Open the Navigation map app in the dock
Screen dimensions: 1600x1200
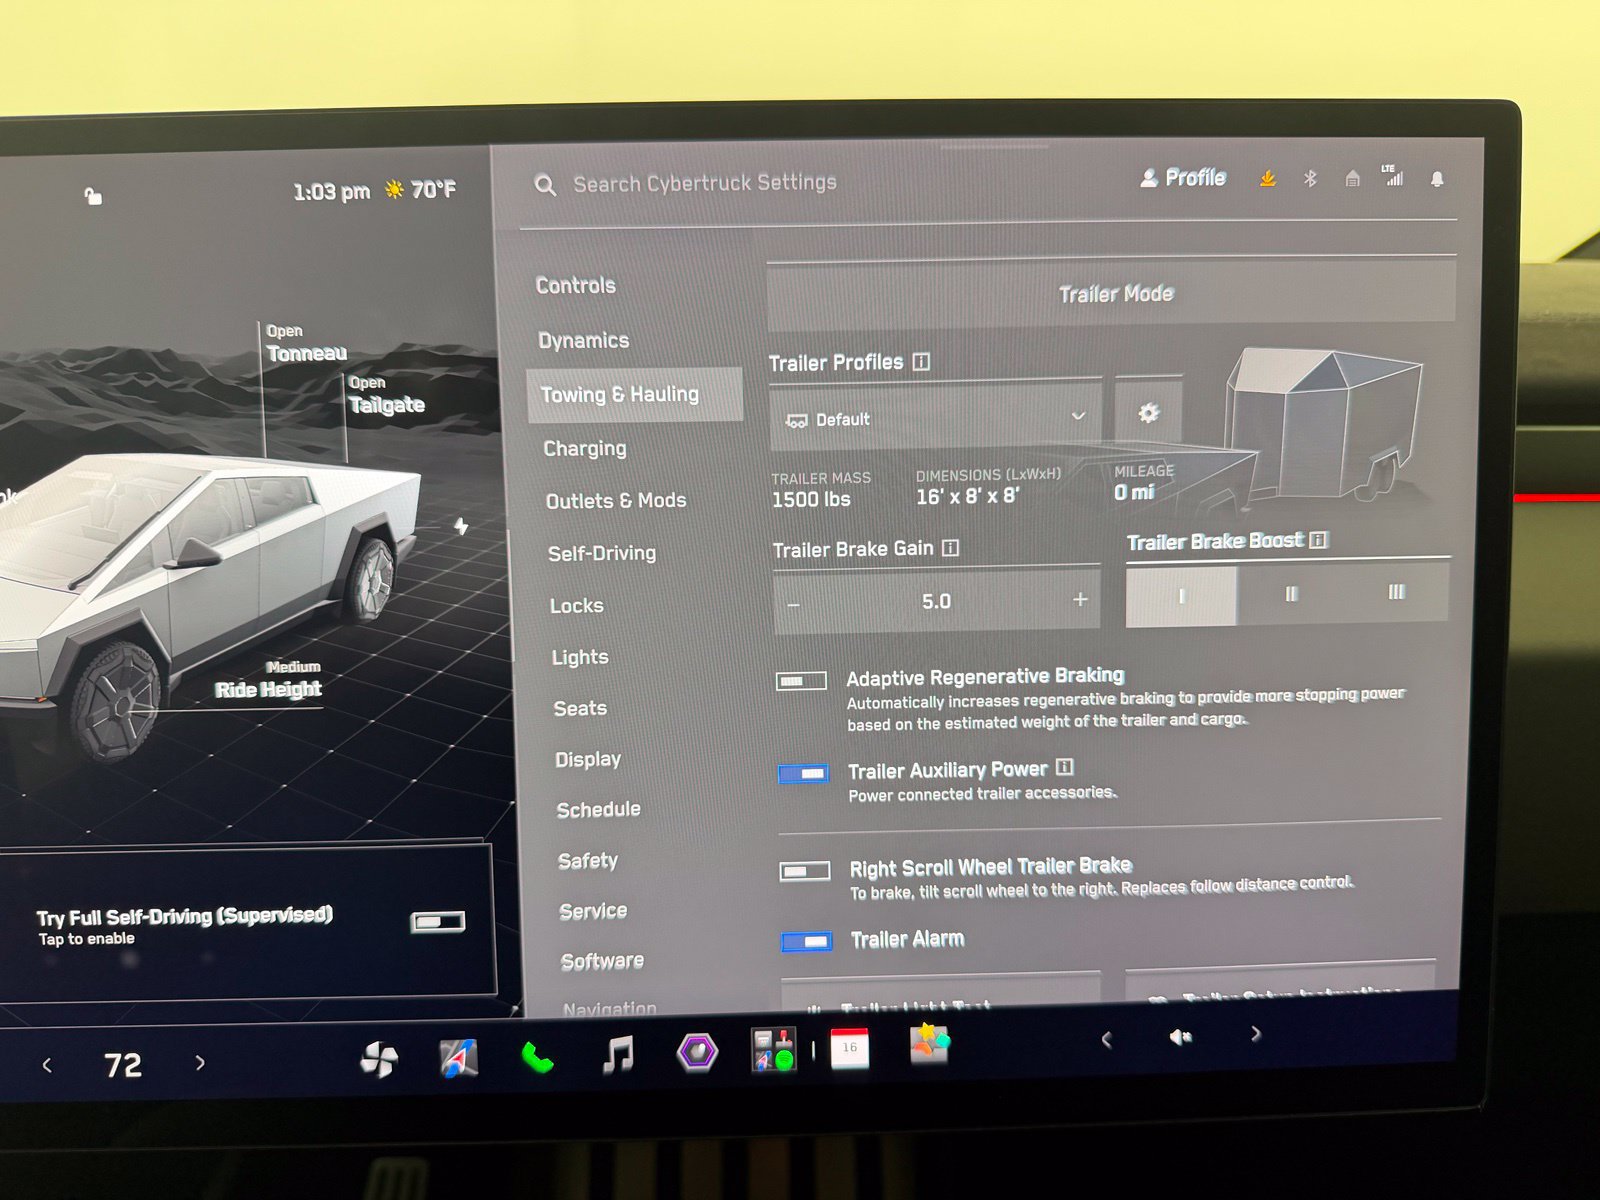click(459, 1057)
